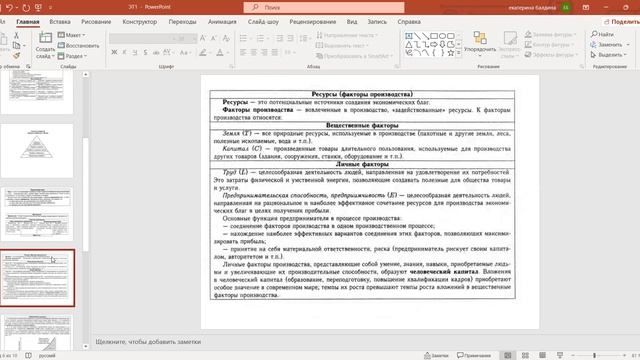Open the Рецензирование ribbon tab
640x360 pixels.
313,22
